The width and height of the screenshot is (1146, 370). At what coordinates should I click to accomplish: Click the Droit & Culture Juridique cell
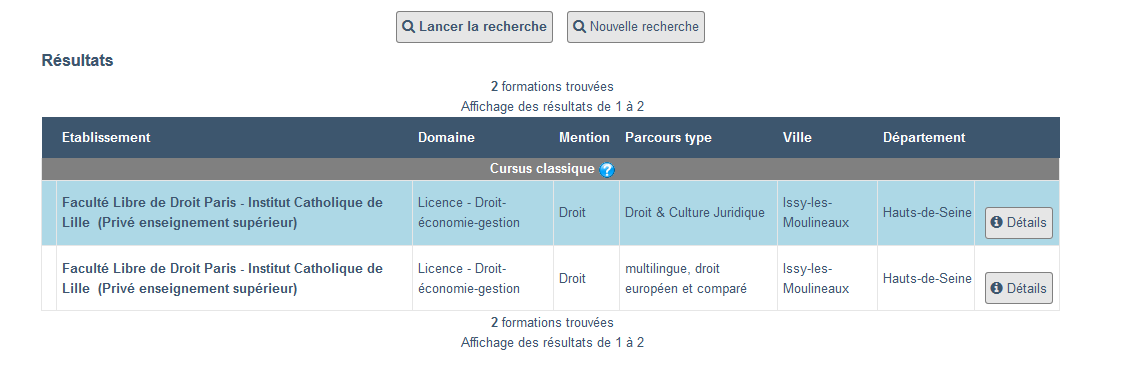click(698, 213)
